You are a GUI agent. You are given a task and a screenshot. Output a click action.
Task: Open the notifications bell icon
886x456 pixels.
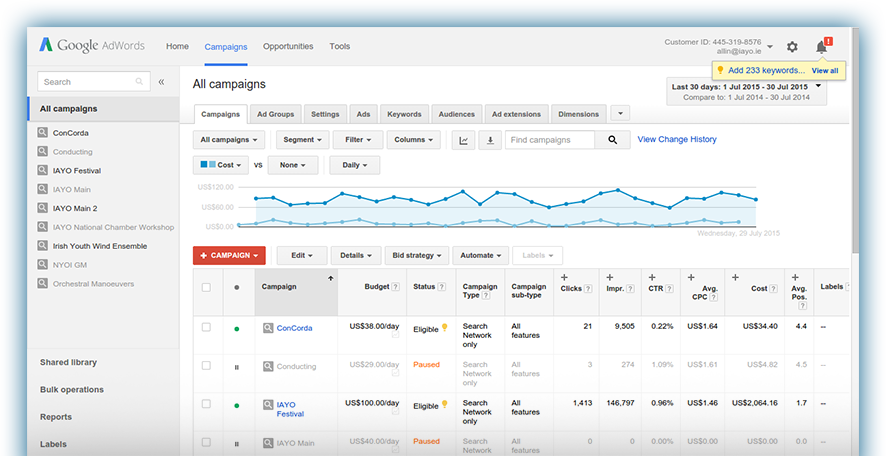[822, 47]
